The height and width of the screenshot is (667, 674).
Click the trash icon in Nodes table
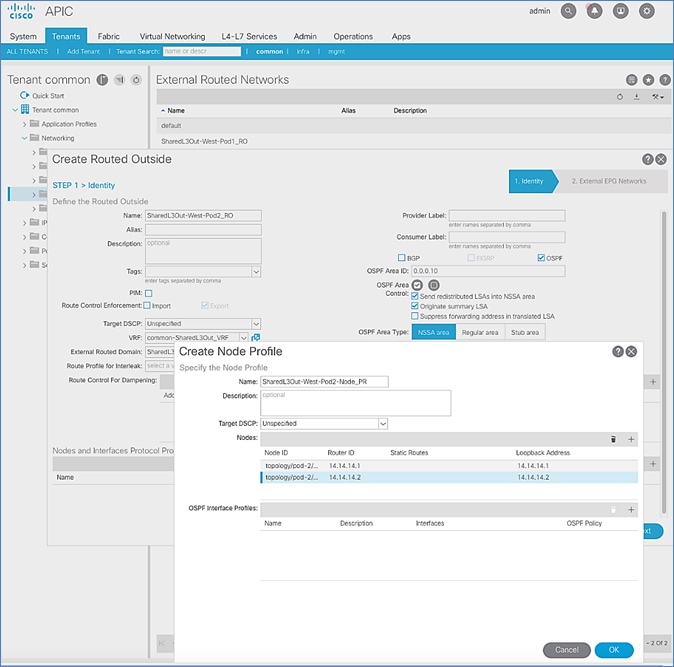(x=613, y=439)
